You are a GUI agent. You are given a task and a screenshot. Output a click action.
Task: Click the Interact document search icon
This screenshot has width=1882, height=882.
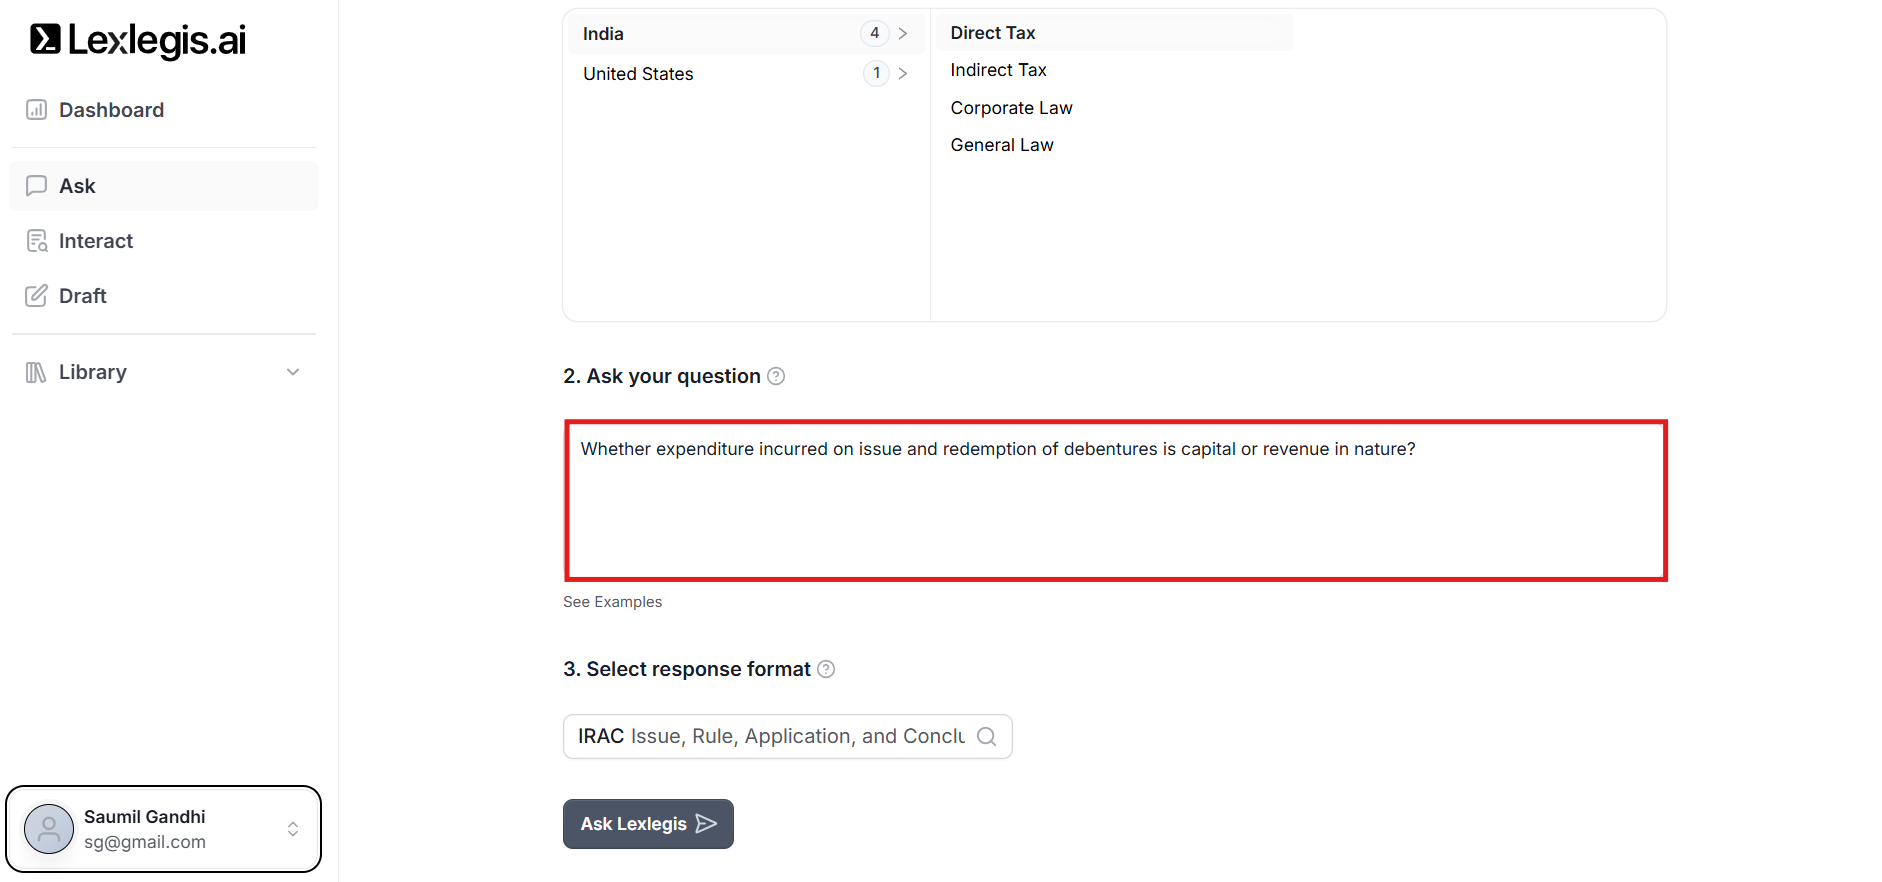click(x=36, y=241)
